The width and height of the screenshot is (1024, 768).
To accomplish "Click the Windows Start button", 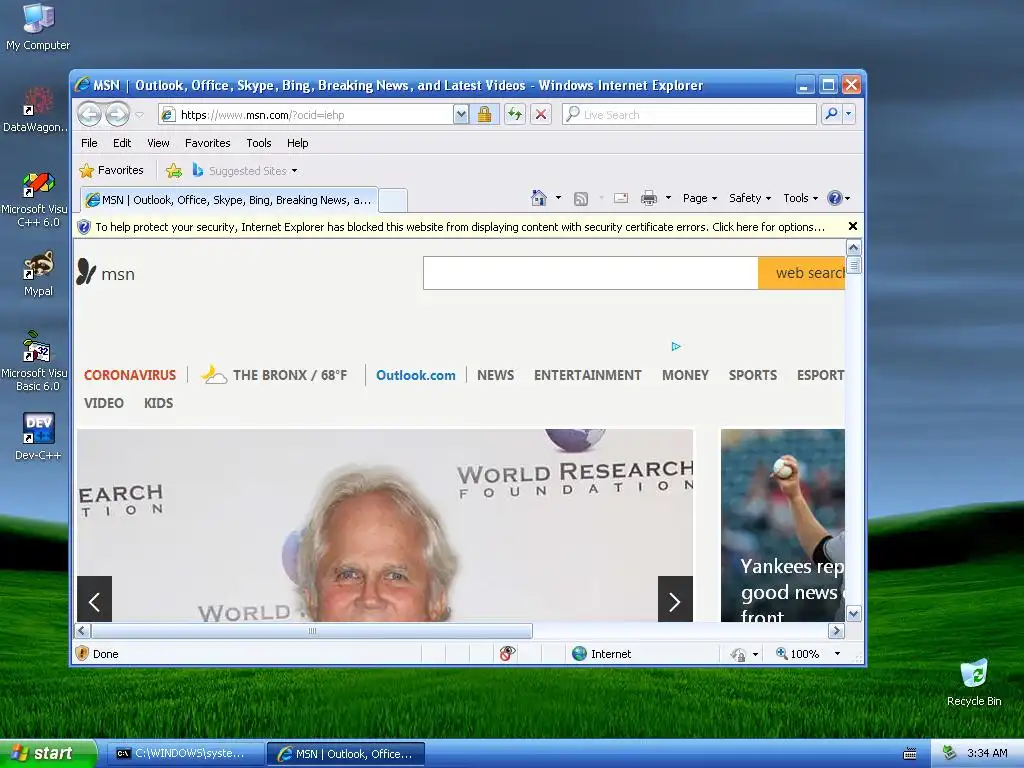I will tap(48, 754).
